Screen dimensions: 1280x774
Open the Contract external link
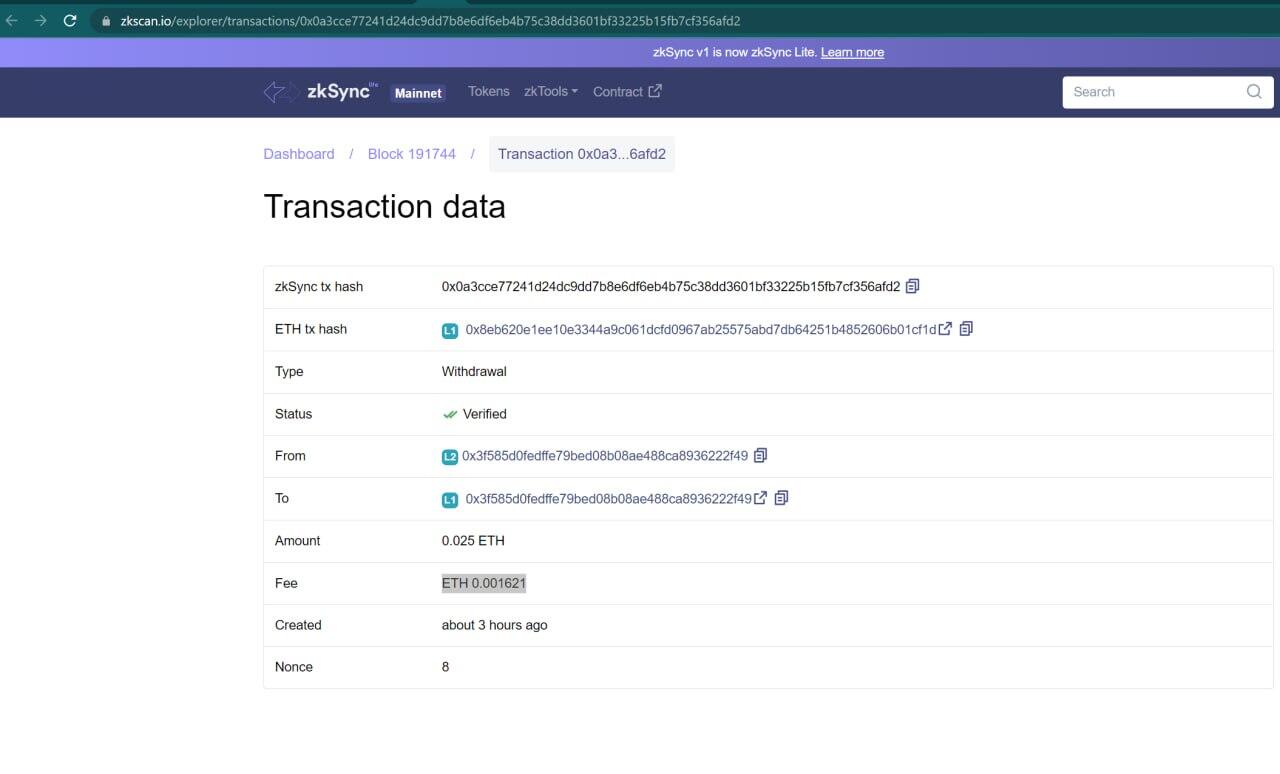pos(627,92)
